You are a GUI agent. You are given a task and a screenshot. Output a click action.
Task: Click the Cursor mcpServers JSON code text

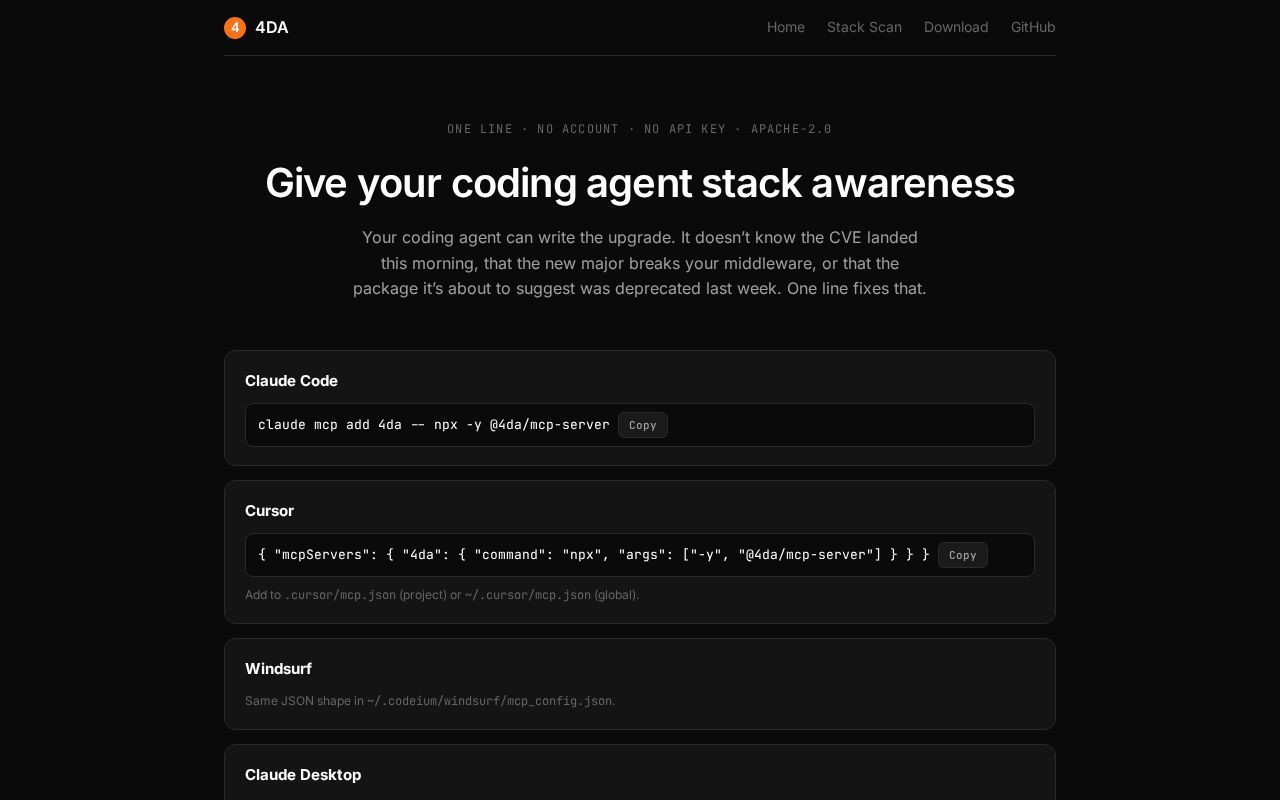pyautogui.click(x=594, y=555)
